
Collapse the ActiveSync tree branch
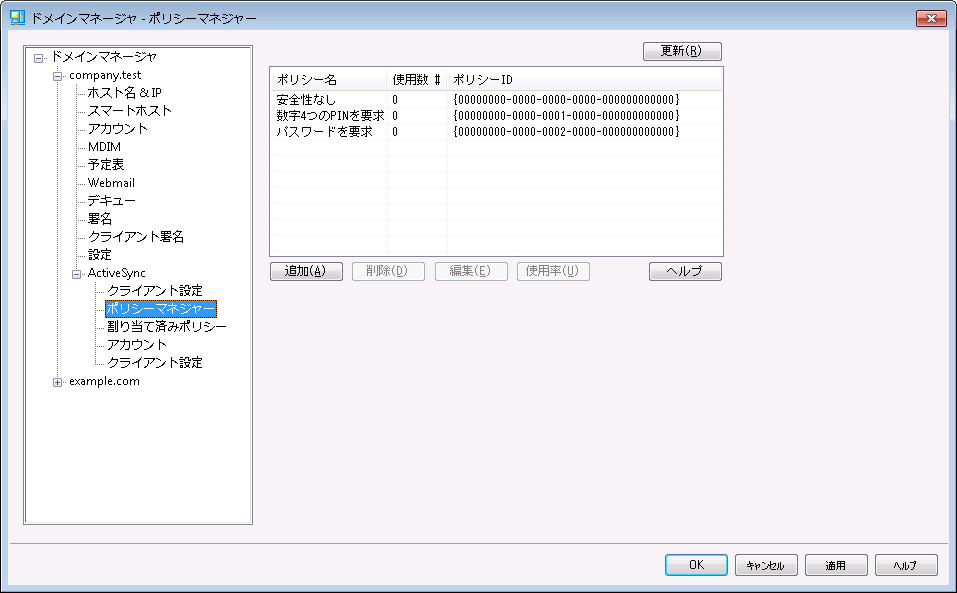[77, 273]
